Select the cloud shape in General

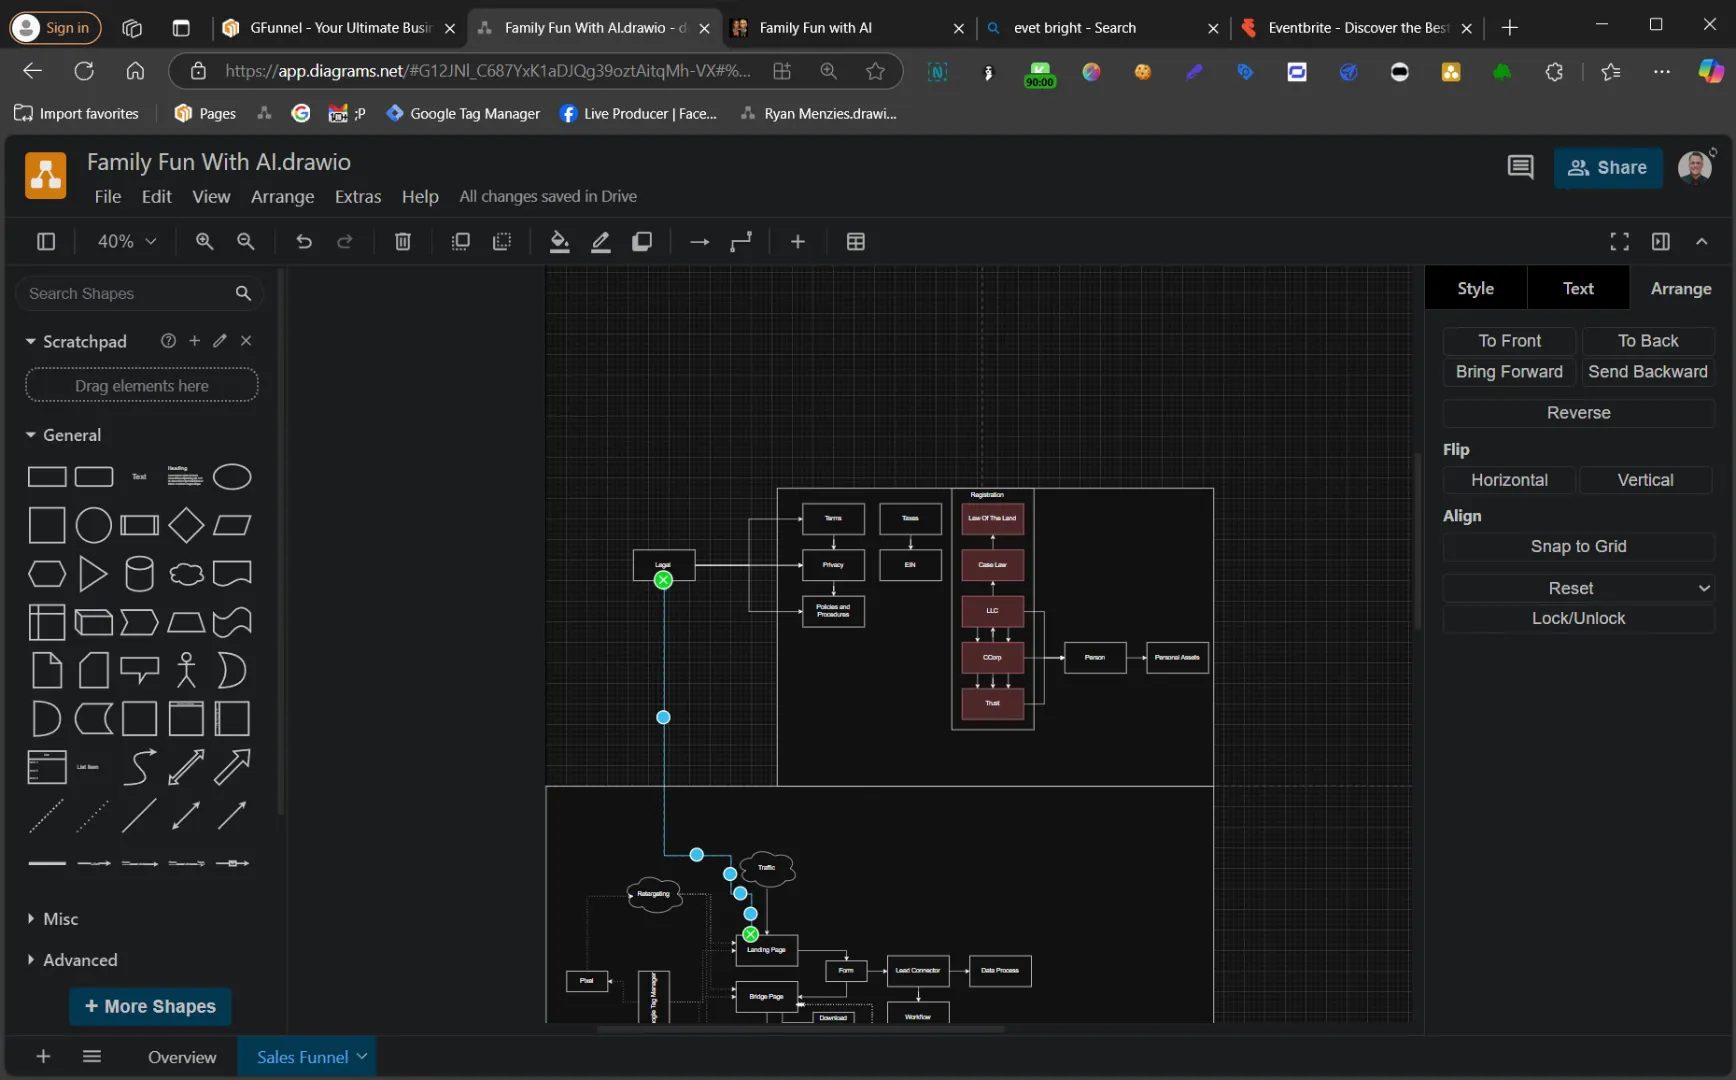[x=186, y=574]
